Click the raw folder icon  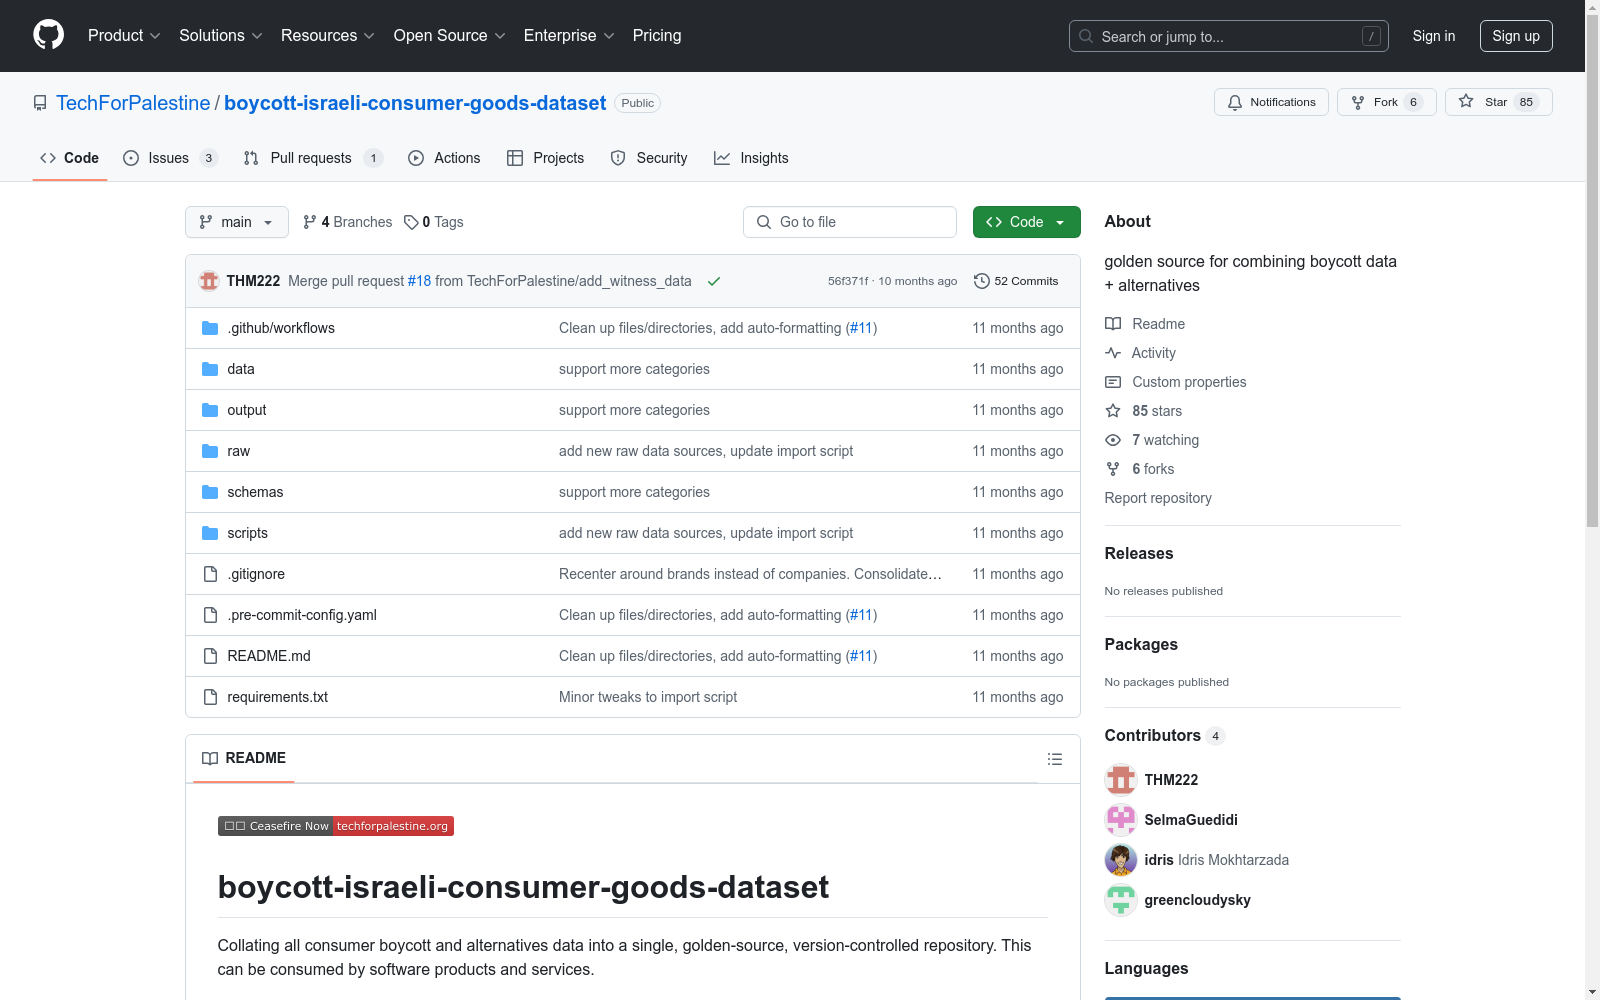[x=210, y=451]
